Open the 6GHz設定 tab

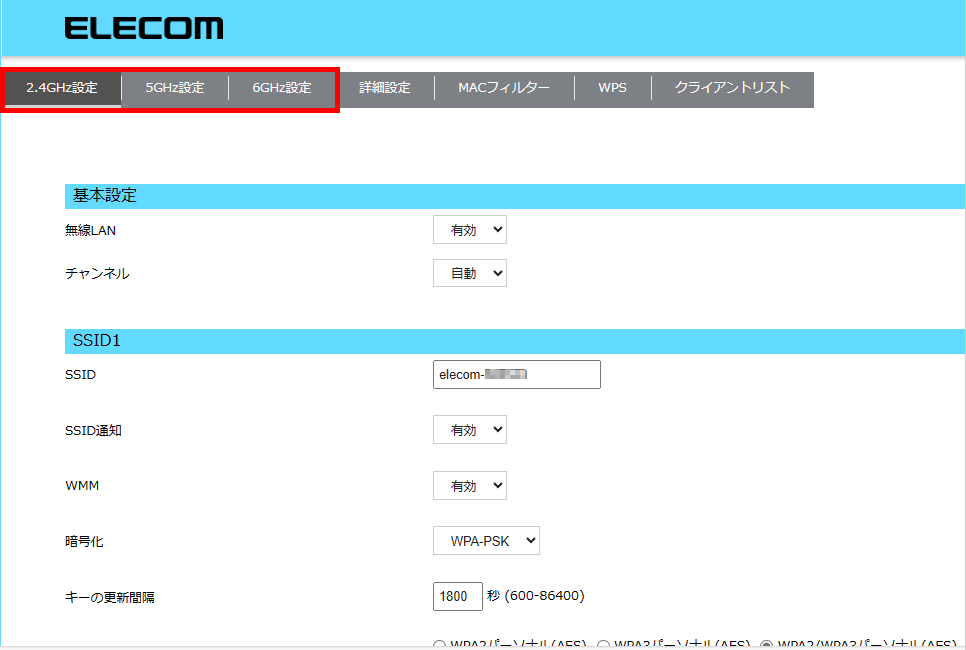282,88
